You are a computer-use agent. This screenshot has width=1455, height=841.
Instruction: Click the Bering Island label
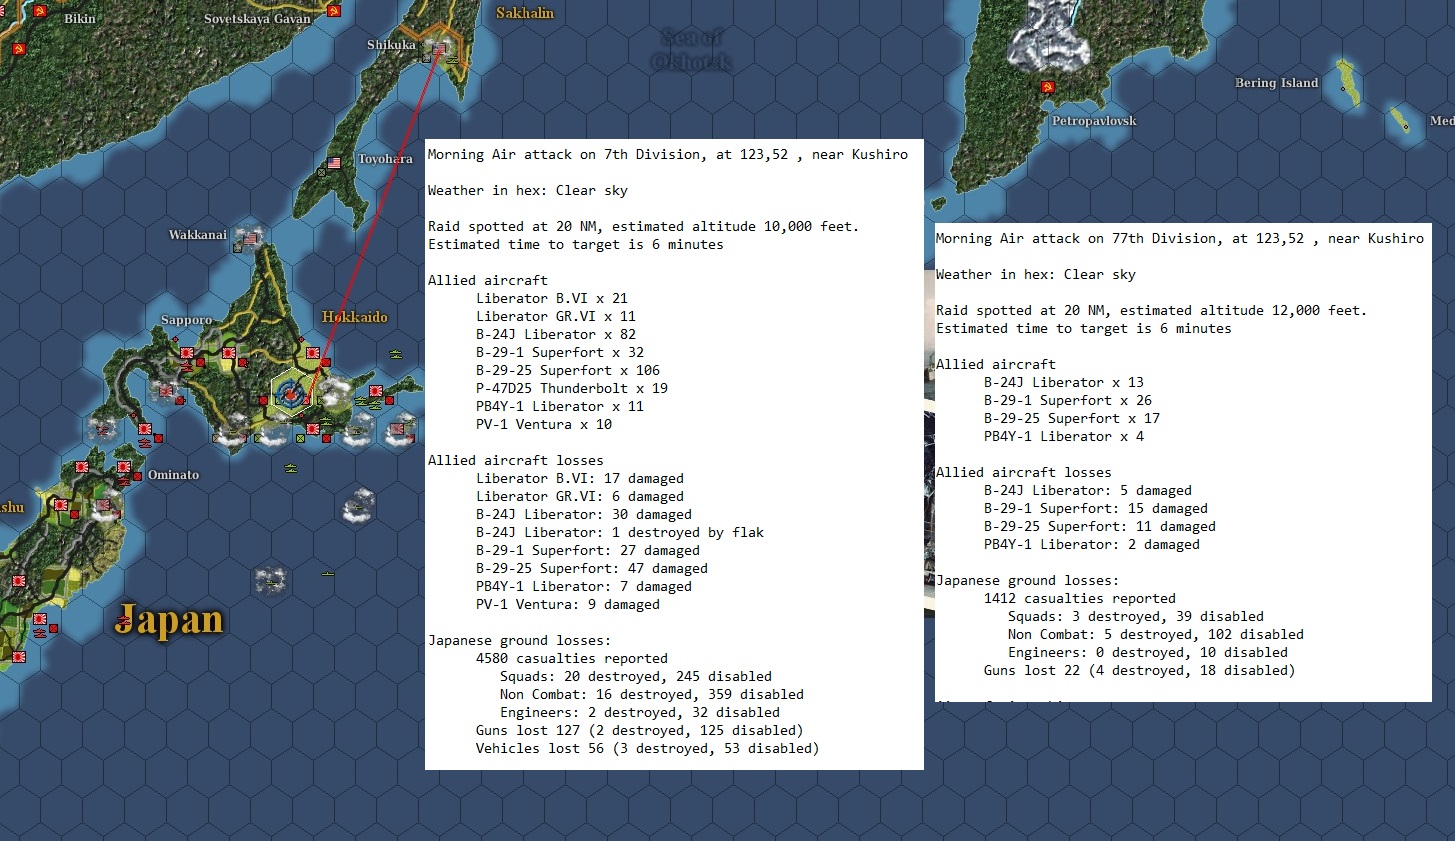pyautogui.click(x=1277, y=83)
